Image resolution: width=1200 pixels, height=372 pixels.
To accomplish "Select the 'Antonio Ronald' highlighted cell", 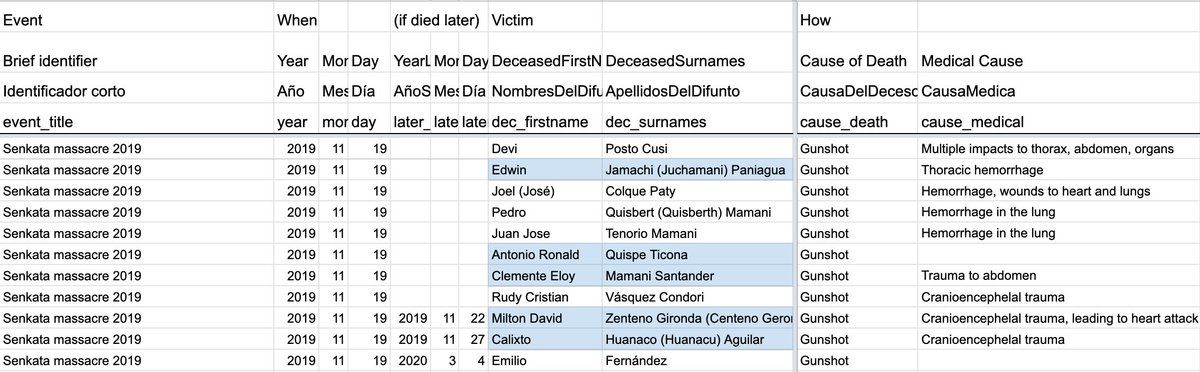I will point(545,254).
